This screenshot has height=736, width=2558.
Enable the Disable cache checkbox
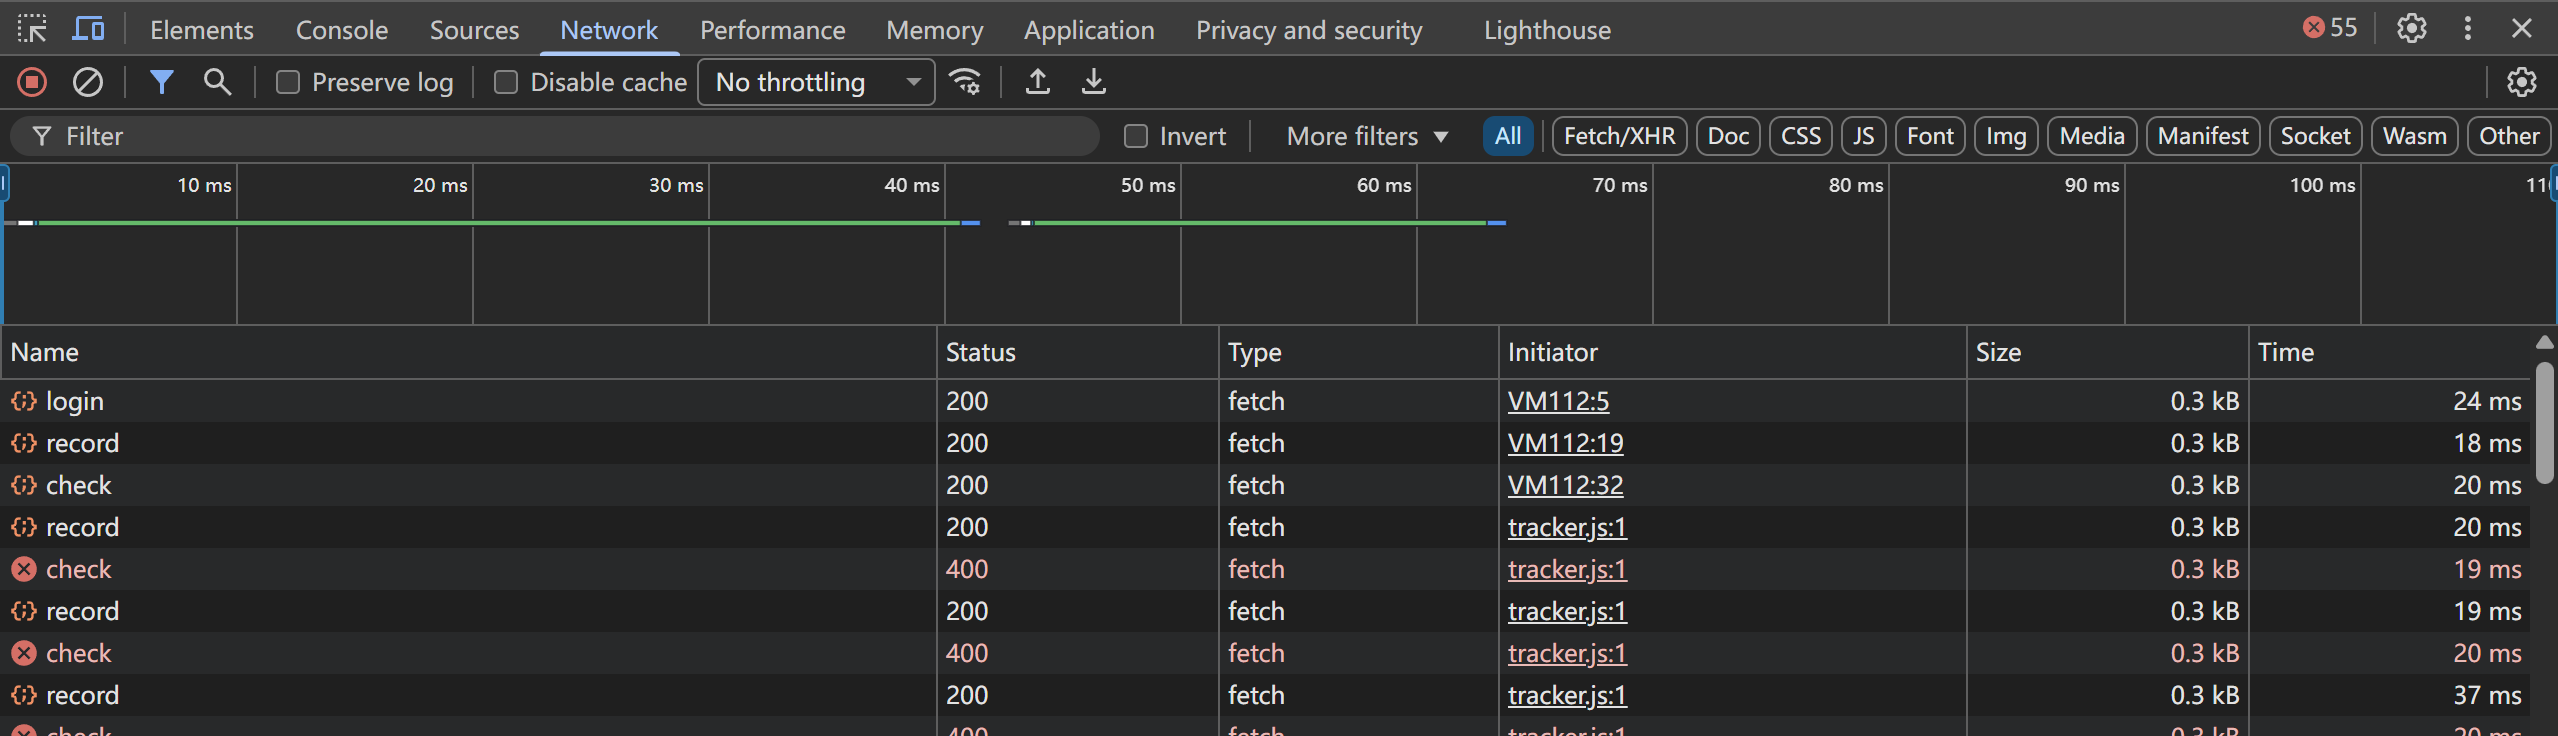coord(506,82)
